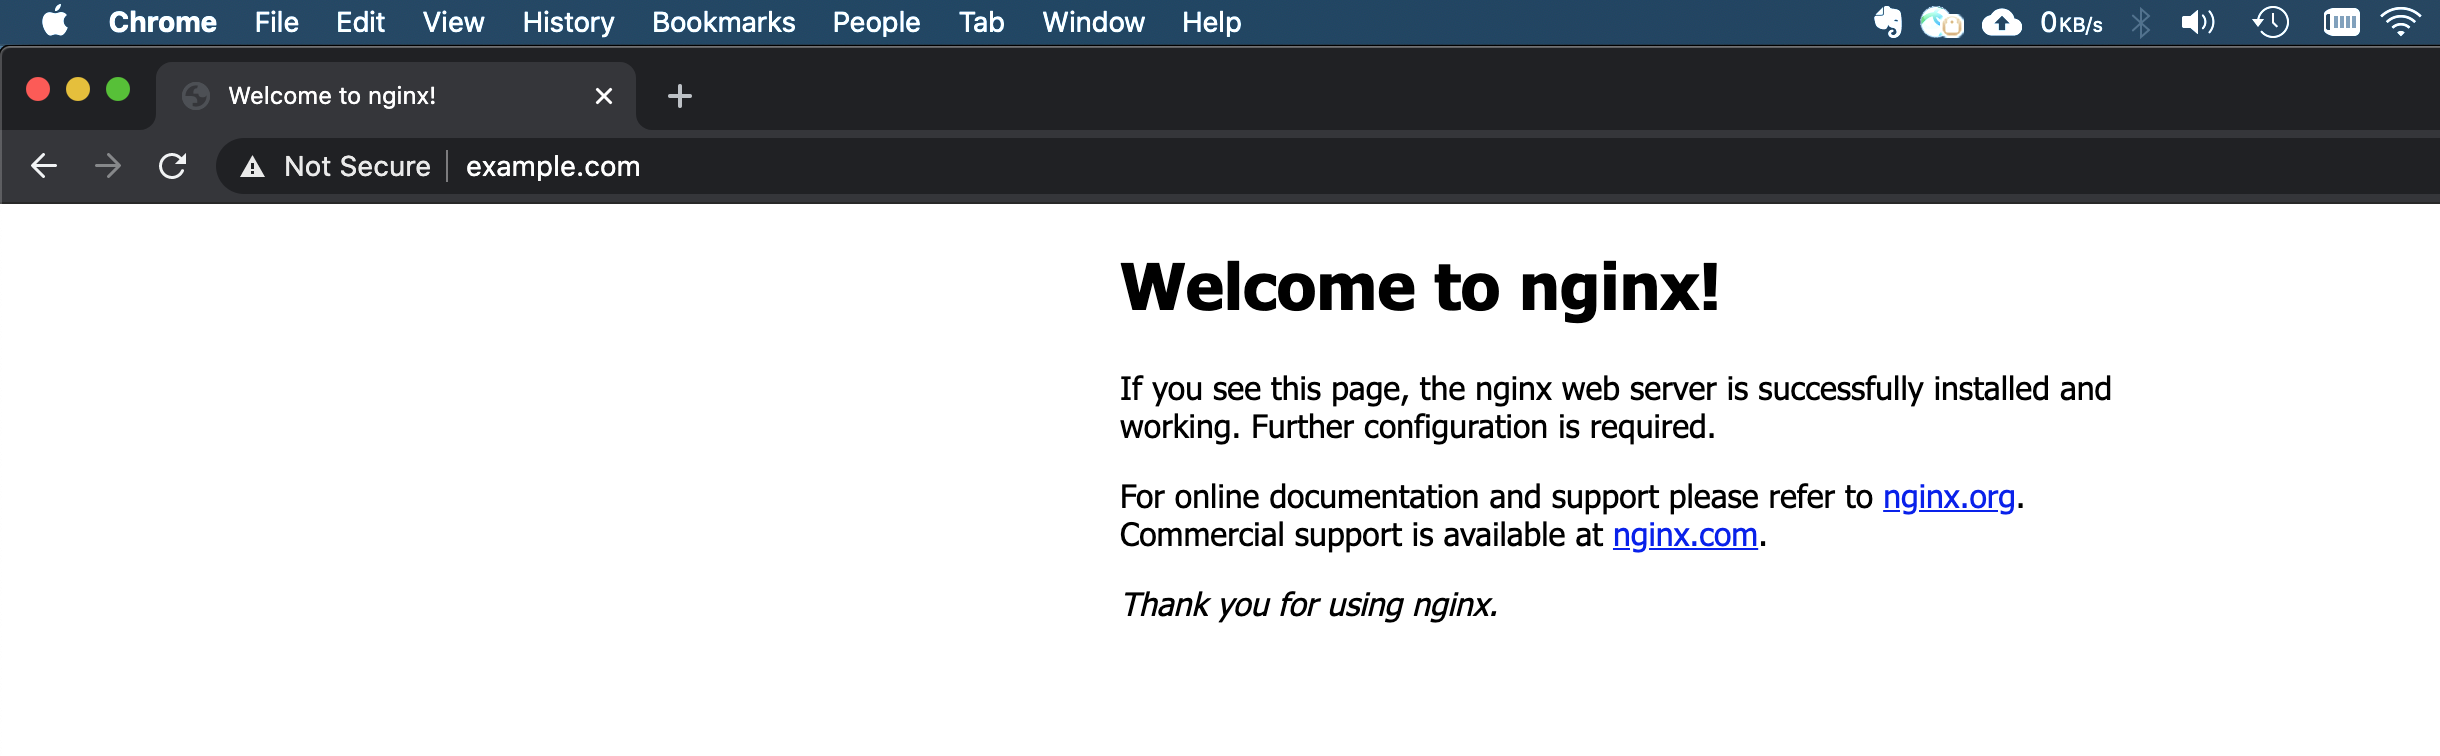2440x756 pixels.
Task: Open the Help menu
Action: click(x=1211, y=22)
